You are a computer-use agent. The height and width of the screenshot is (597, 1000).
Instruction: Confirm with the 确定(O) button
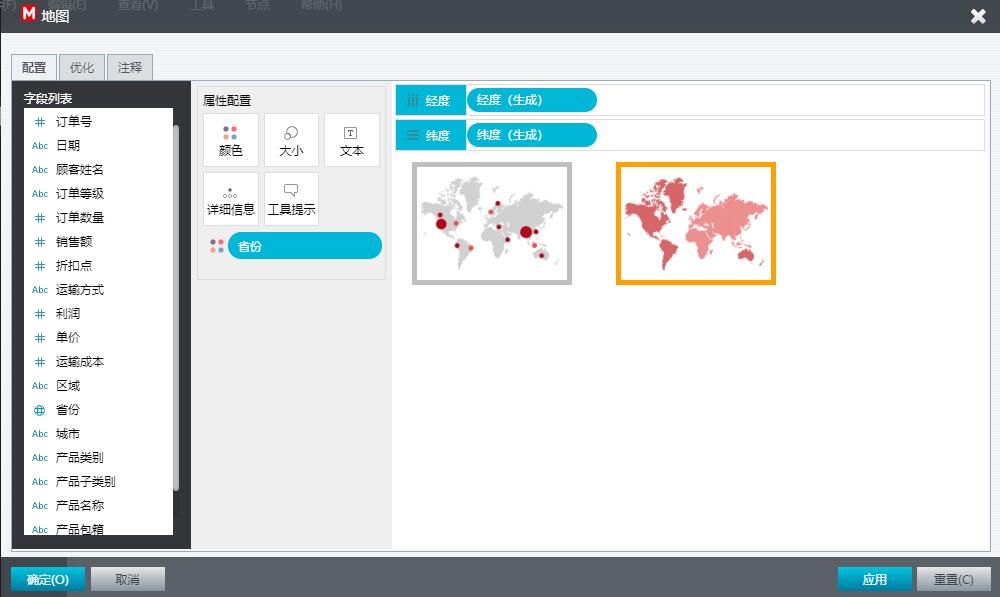tap(48, 580)
